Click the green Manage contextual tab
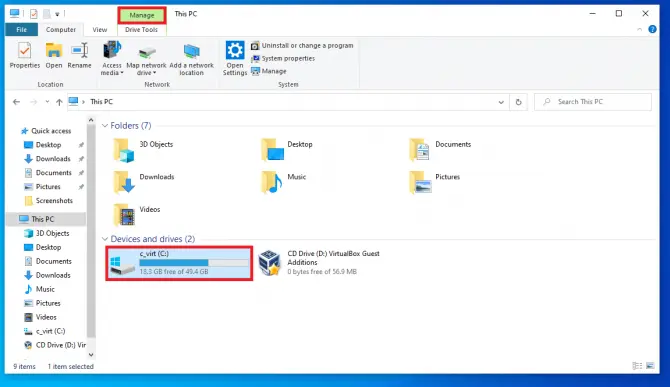Image resolution: width=670 pixels, height=387 pixels. (142, 15)
